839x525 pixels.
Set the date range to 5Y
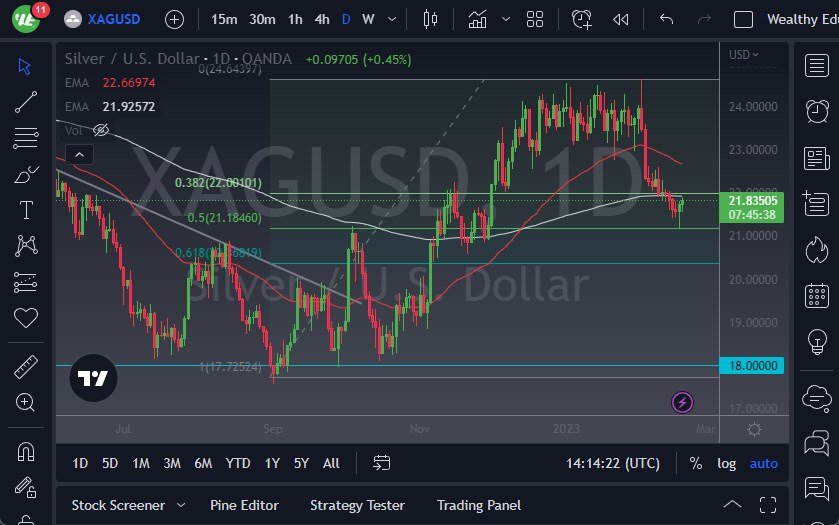301,463
